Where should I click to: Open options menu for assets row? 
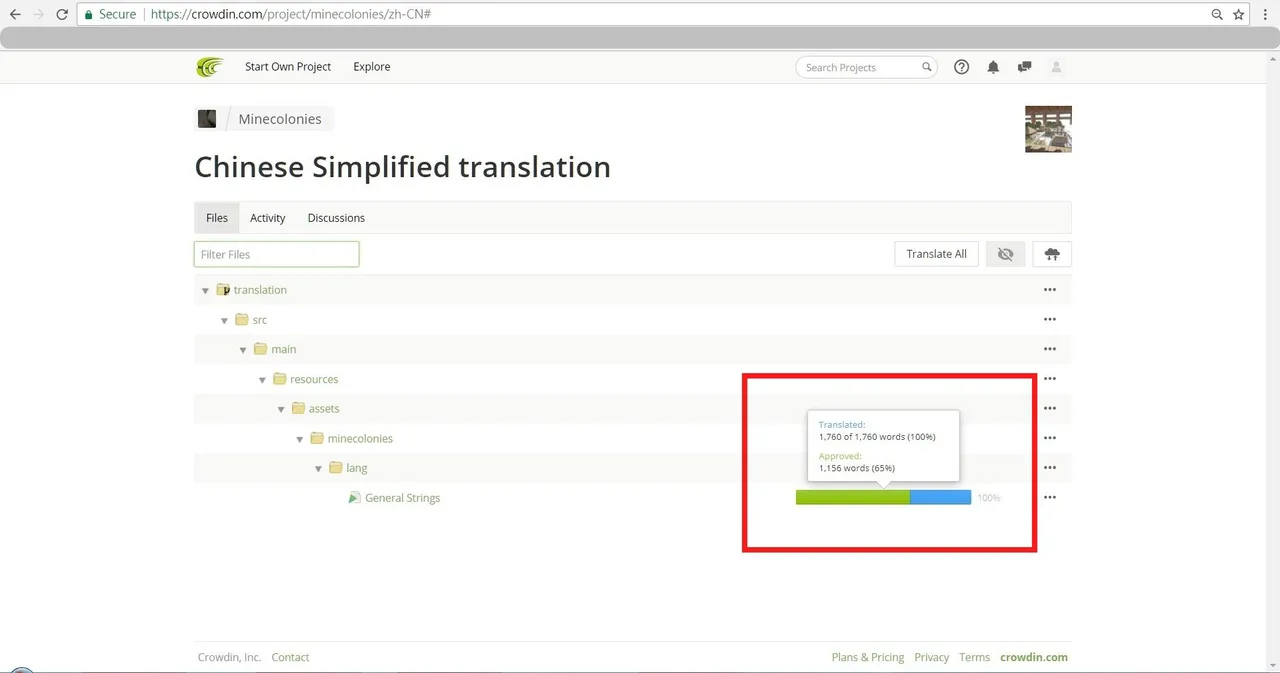click(1050, 409)
